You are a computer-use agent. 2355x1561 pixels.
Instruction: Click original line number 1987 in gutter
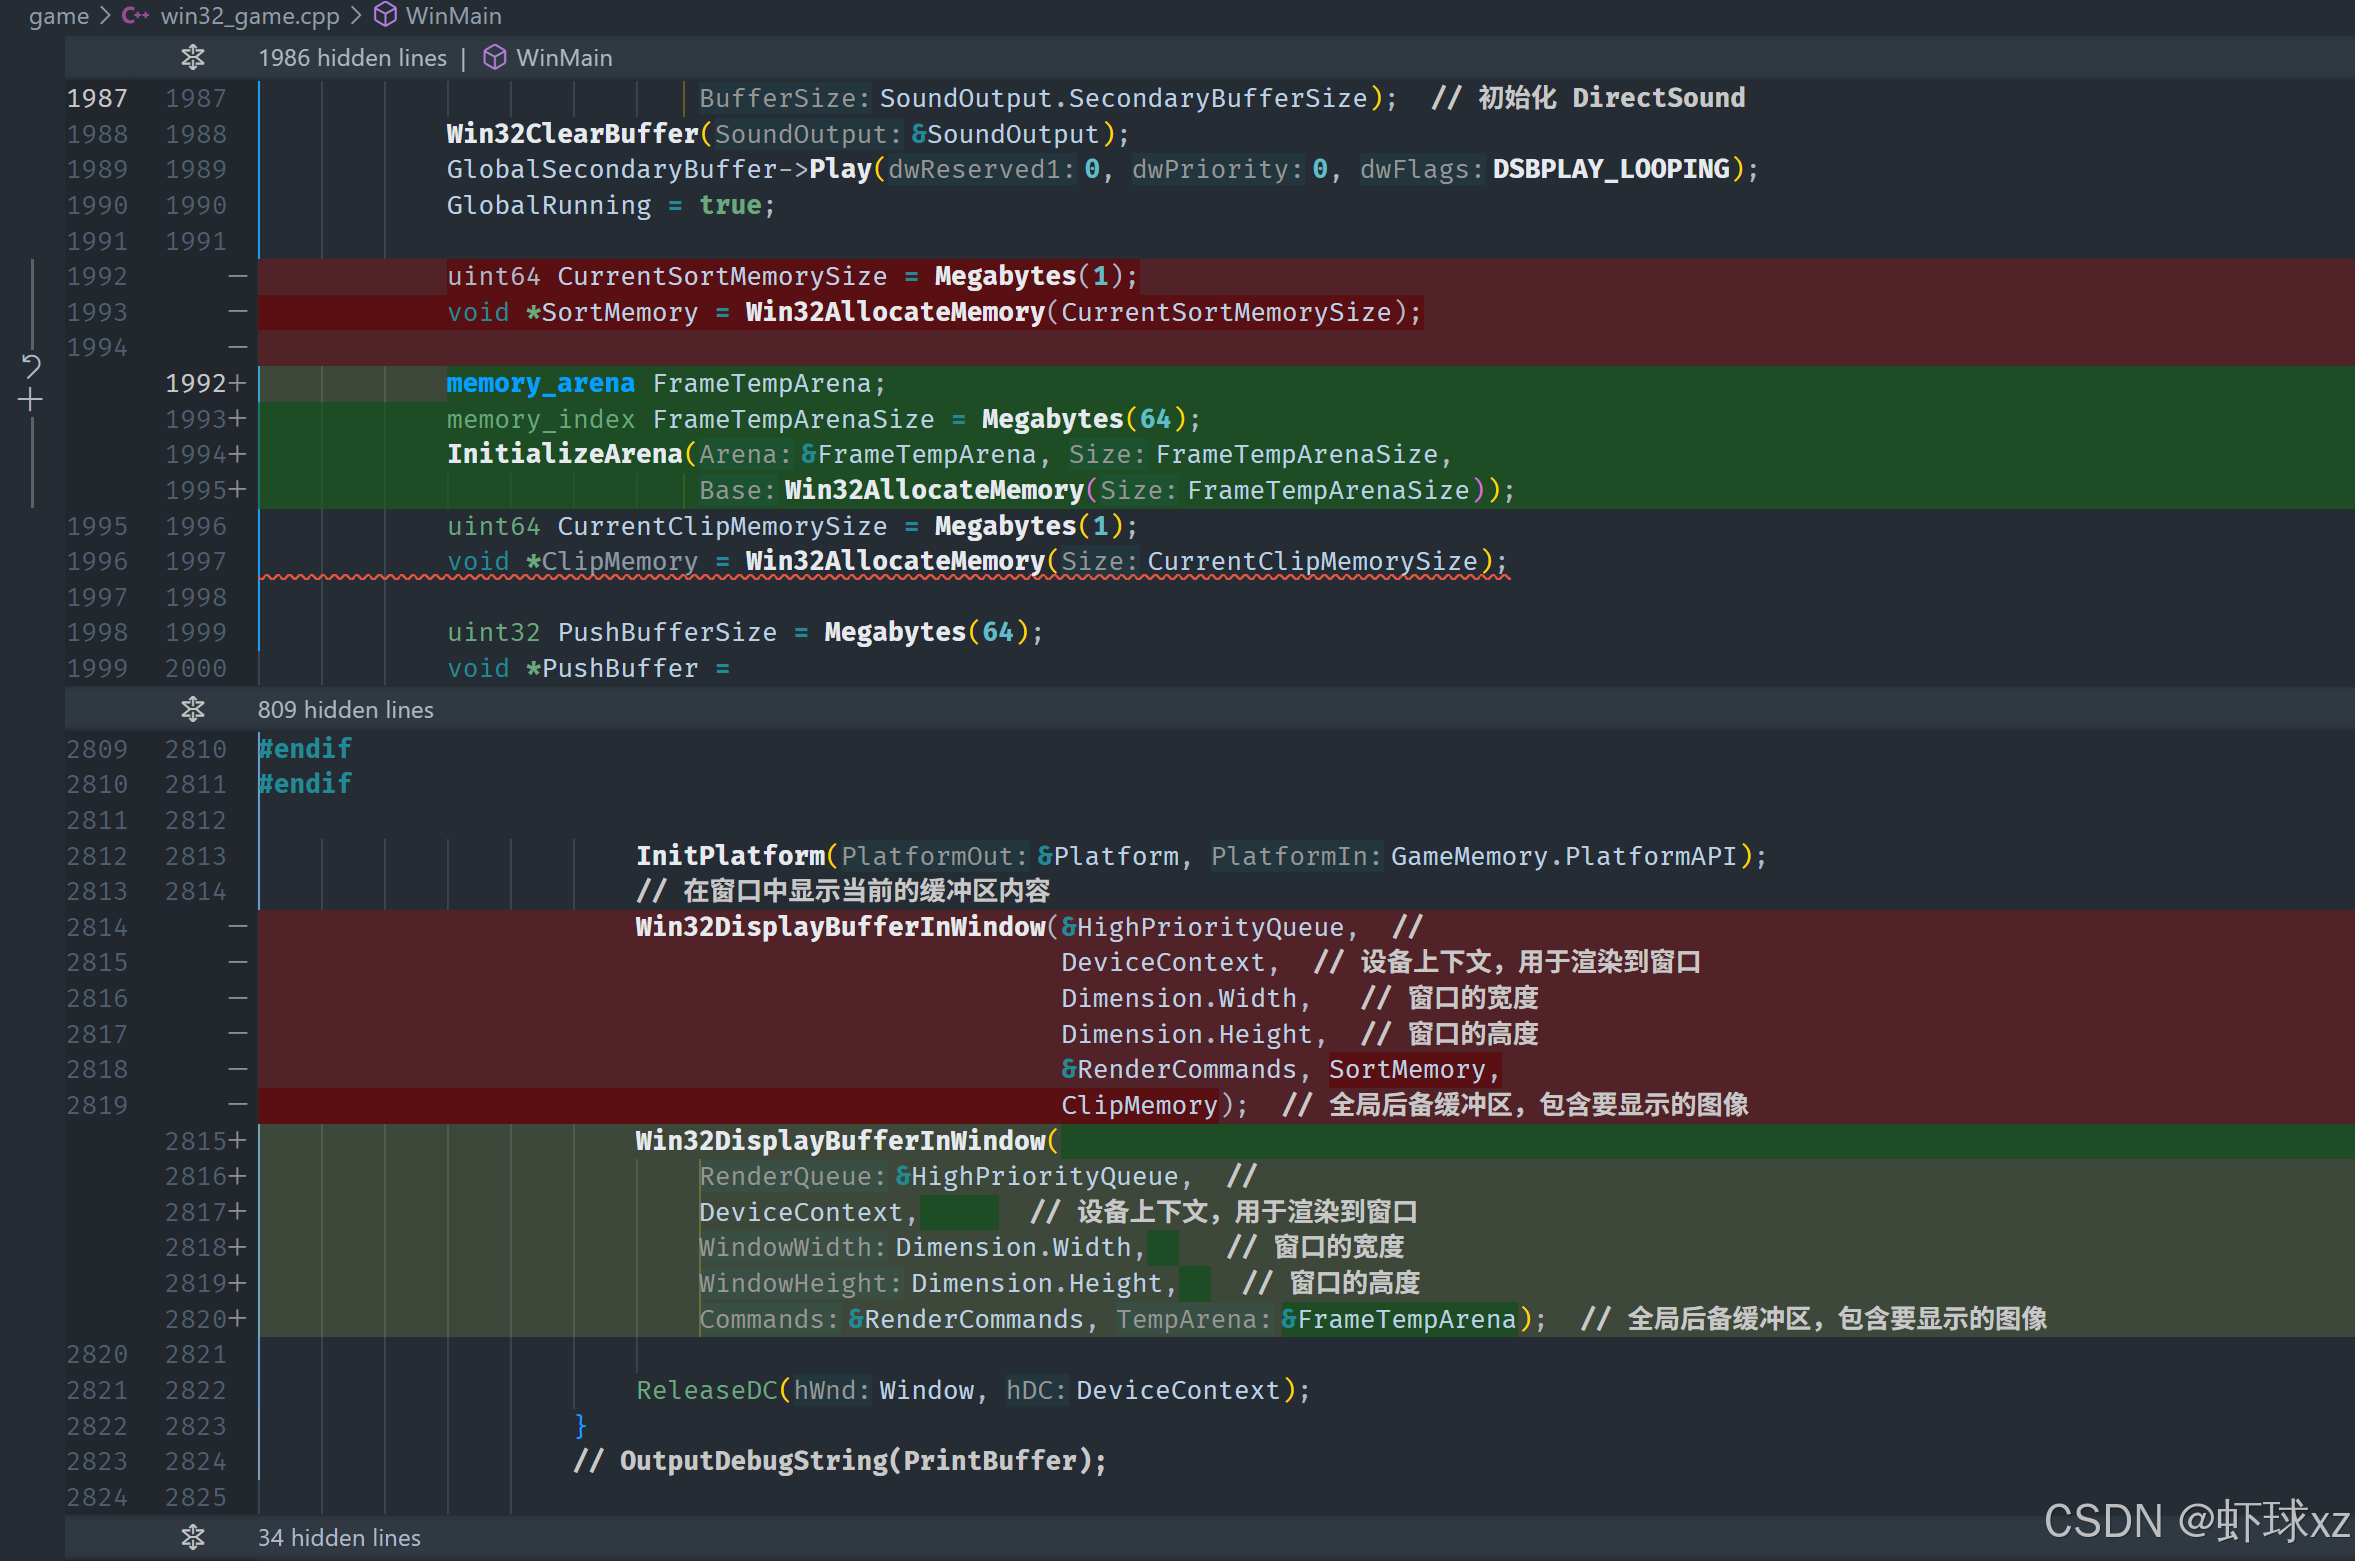97,98
